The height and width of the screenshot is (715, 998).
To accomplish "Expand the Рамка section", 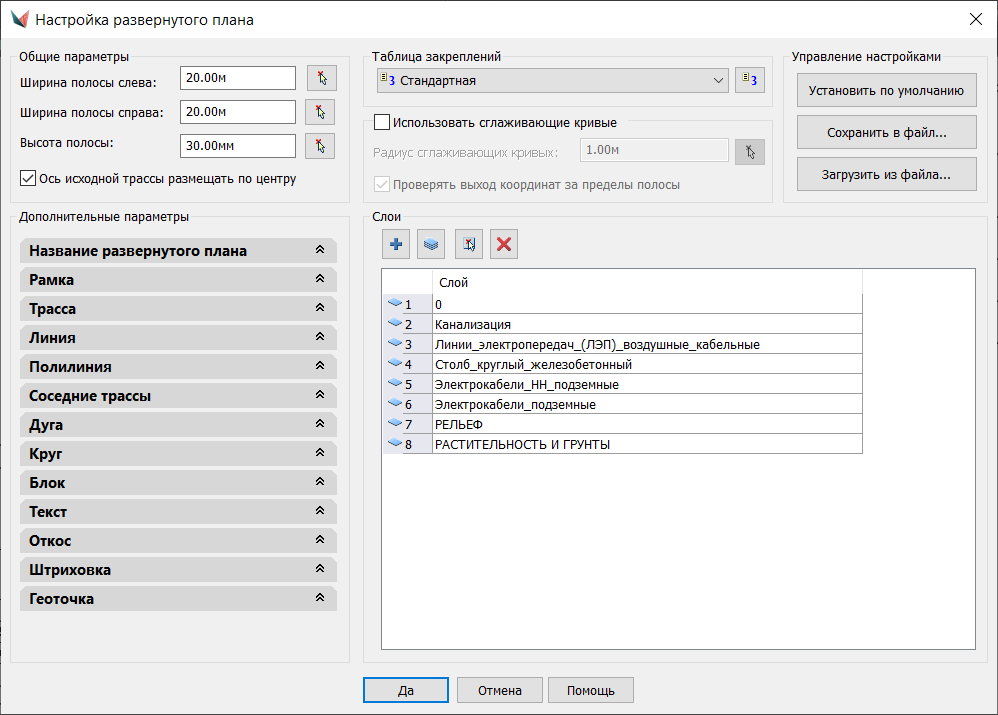I will pos(177,280).
